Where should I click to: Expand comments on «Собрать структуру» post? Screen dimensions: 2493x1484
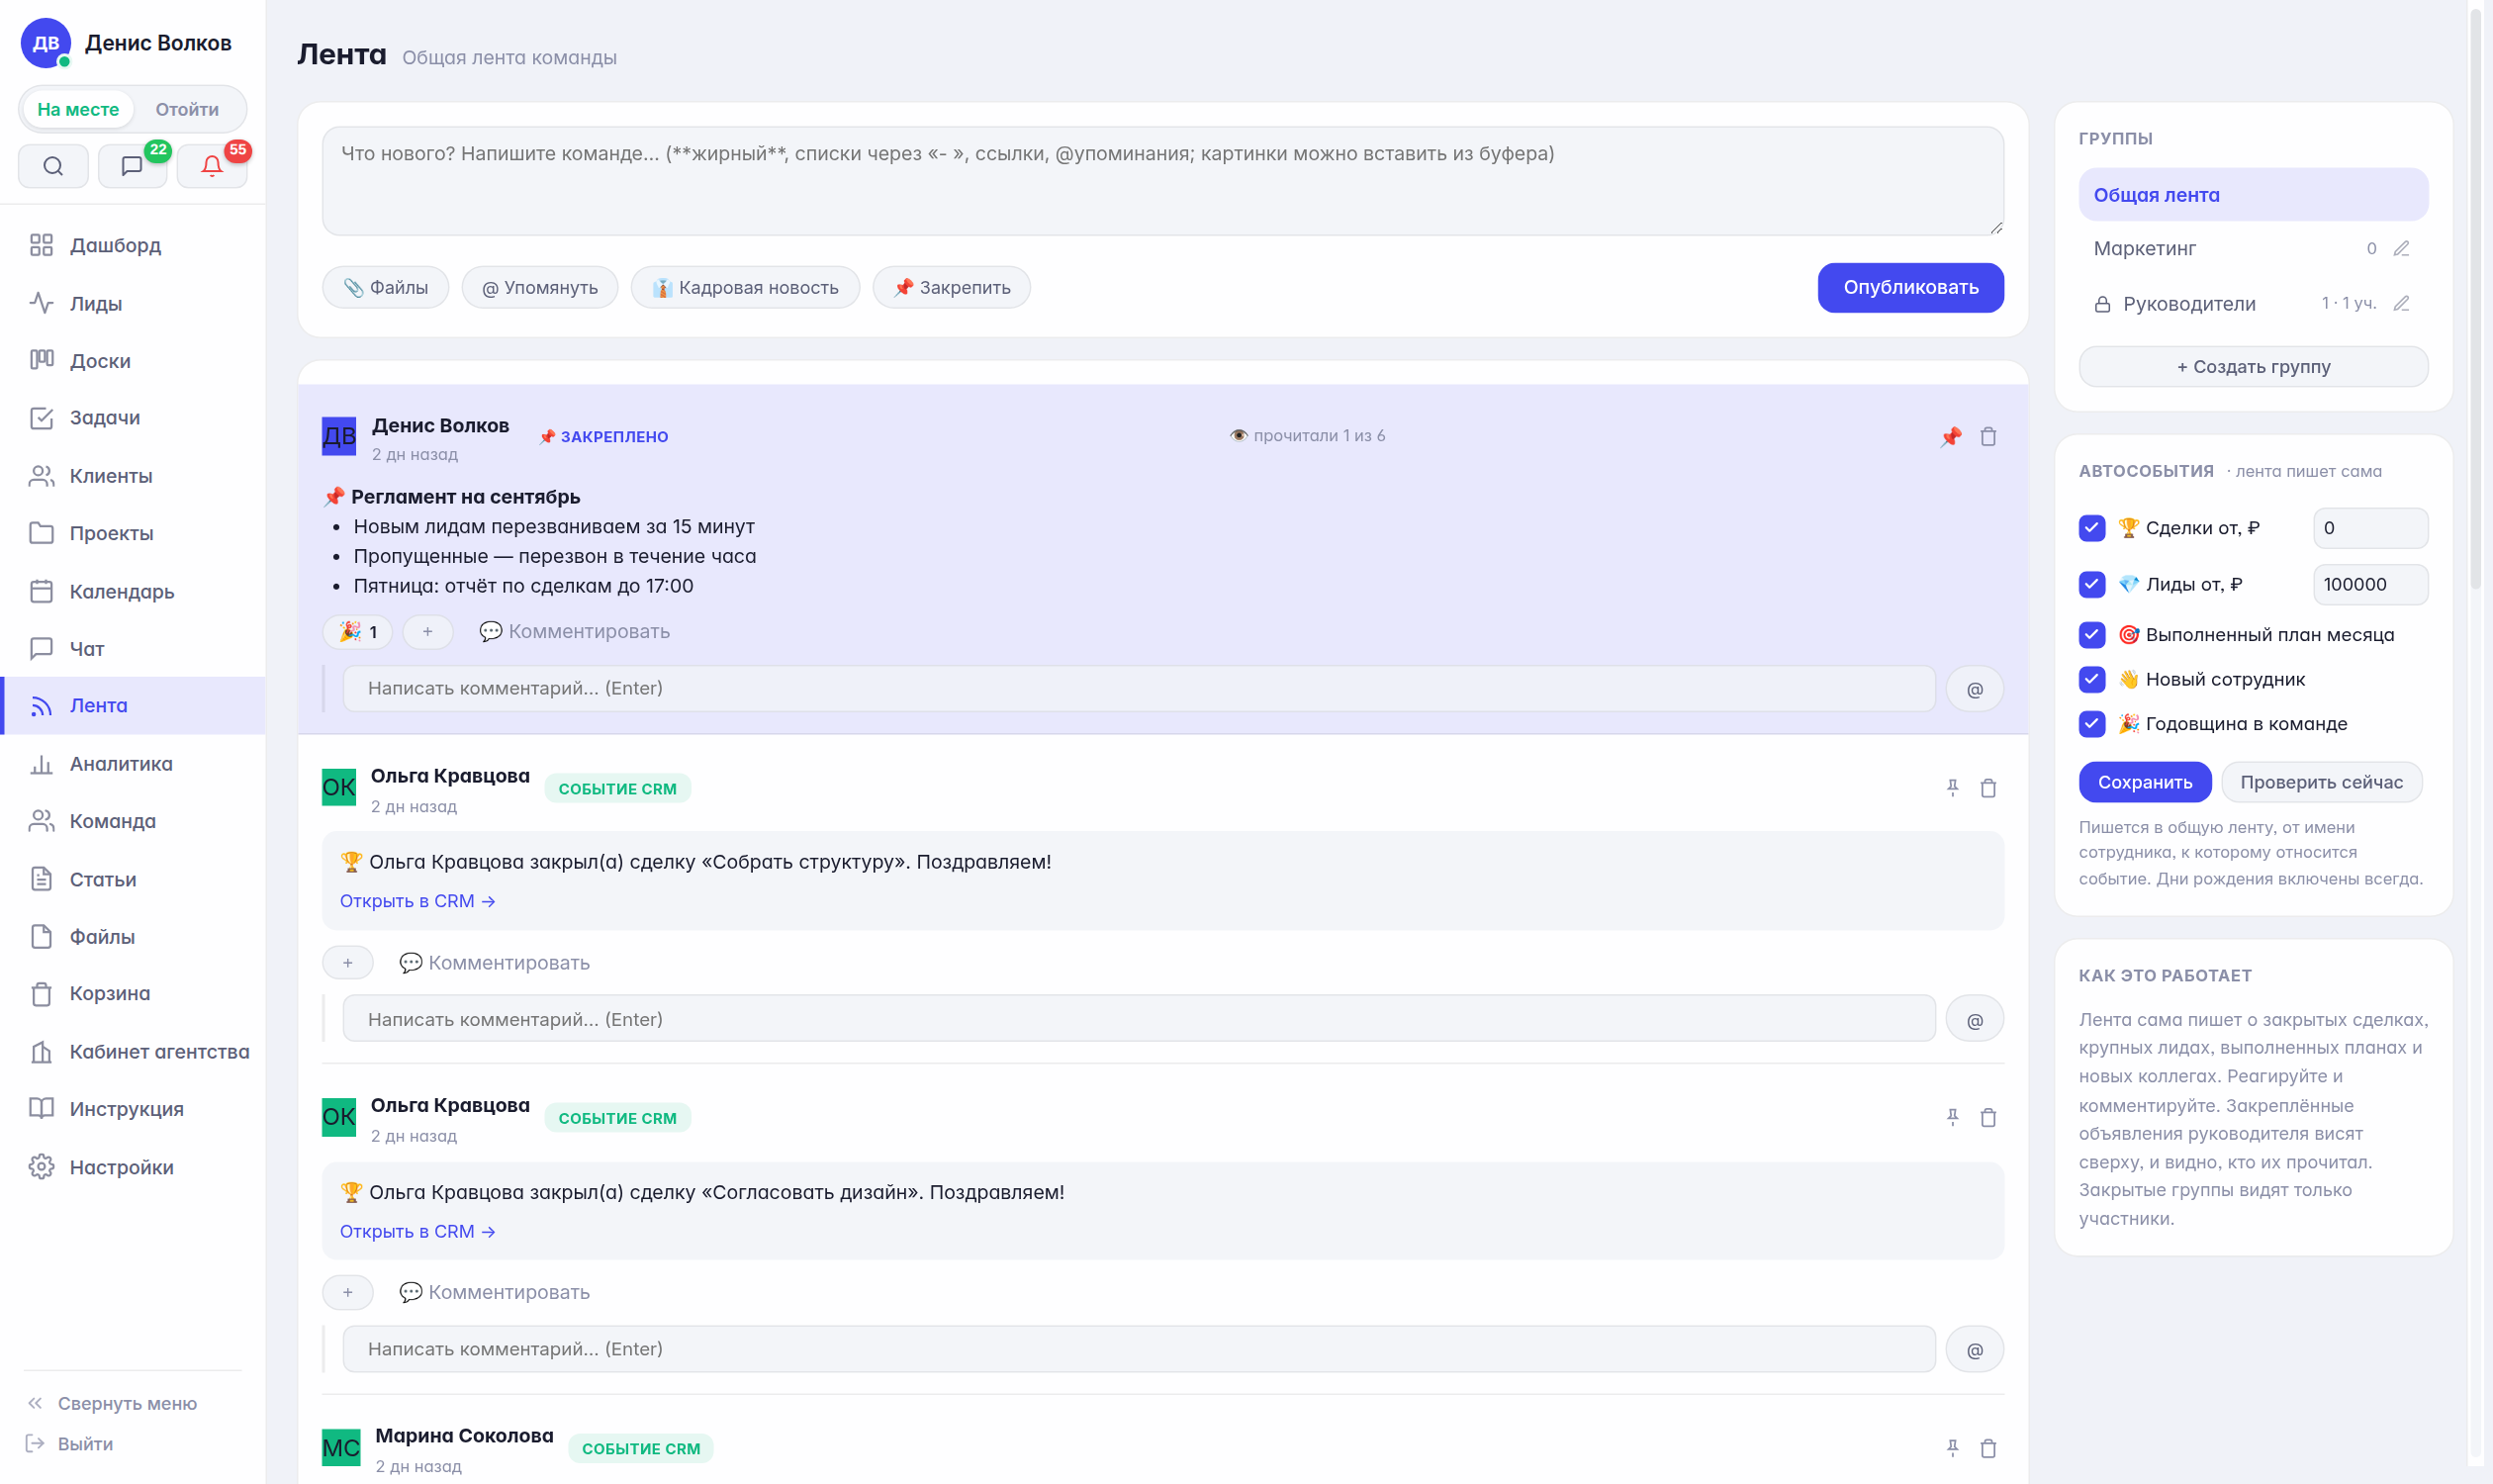[x=494, y=963]
